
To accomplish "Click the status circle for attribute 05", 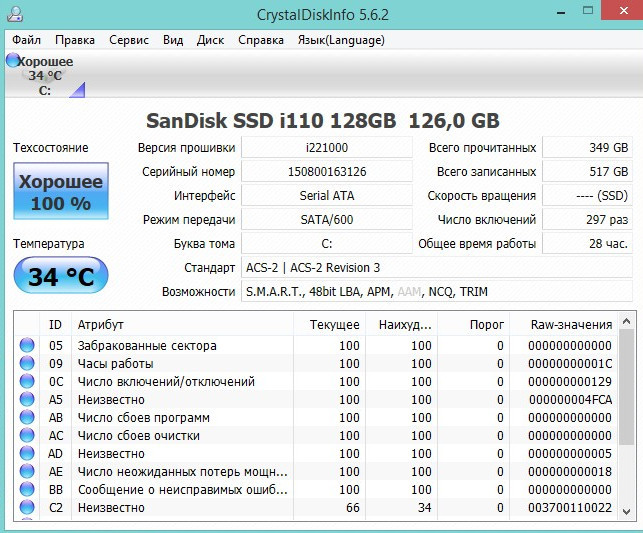I will (27, 345).
